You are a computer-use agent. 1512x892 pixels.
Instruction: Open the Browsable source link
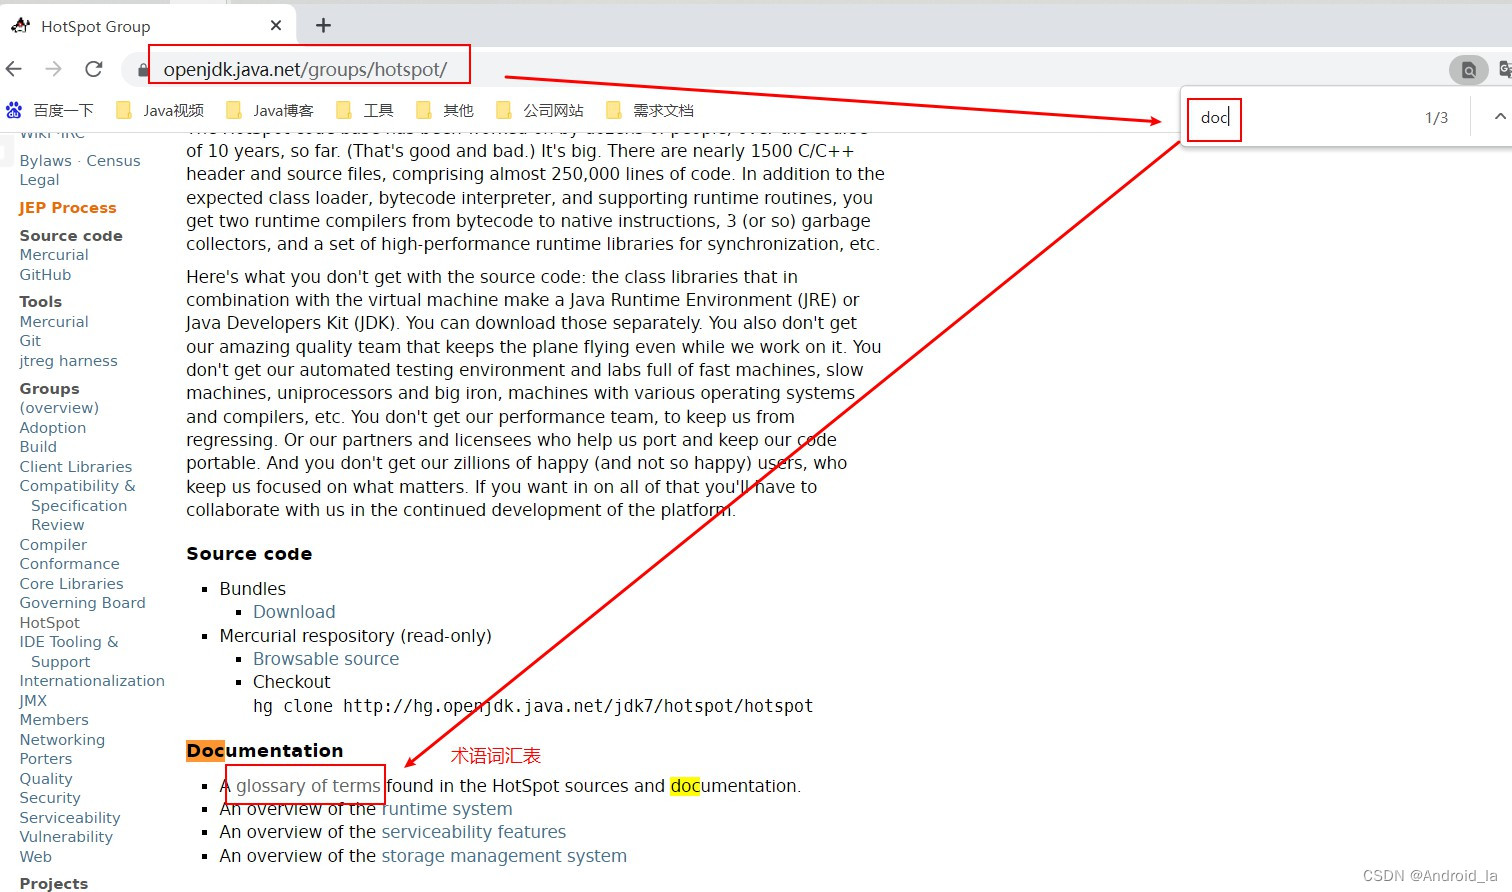coord(326,659)
